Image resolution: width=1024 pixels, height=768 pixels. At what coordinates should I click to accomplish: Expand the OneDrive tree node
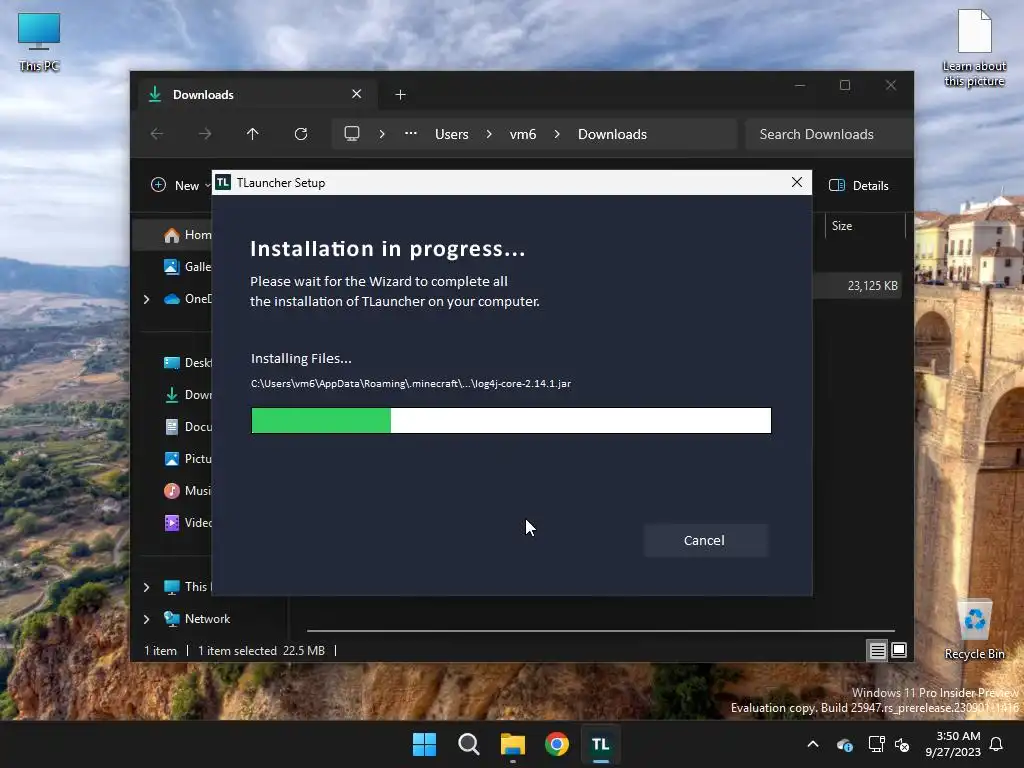point(146,299)
